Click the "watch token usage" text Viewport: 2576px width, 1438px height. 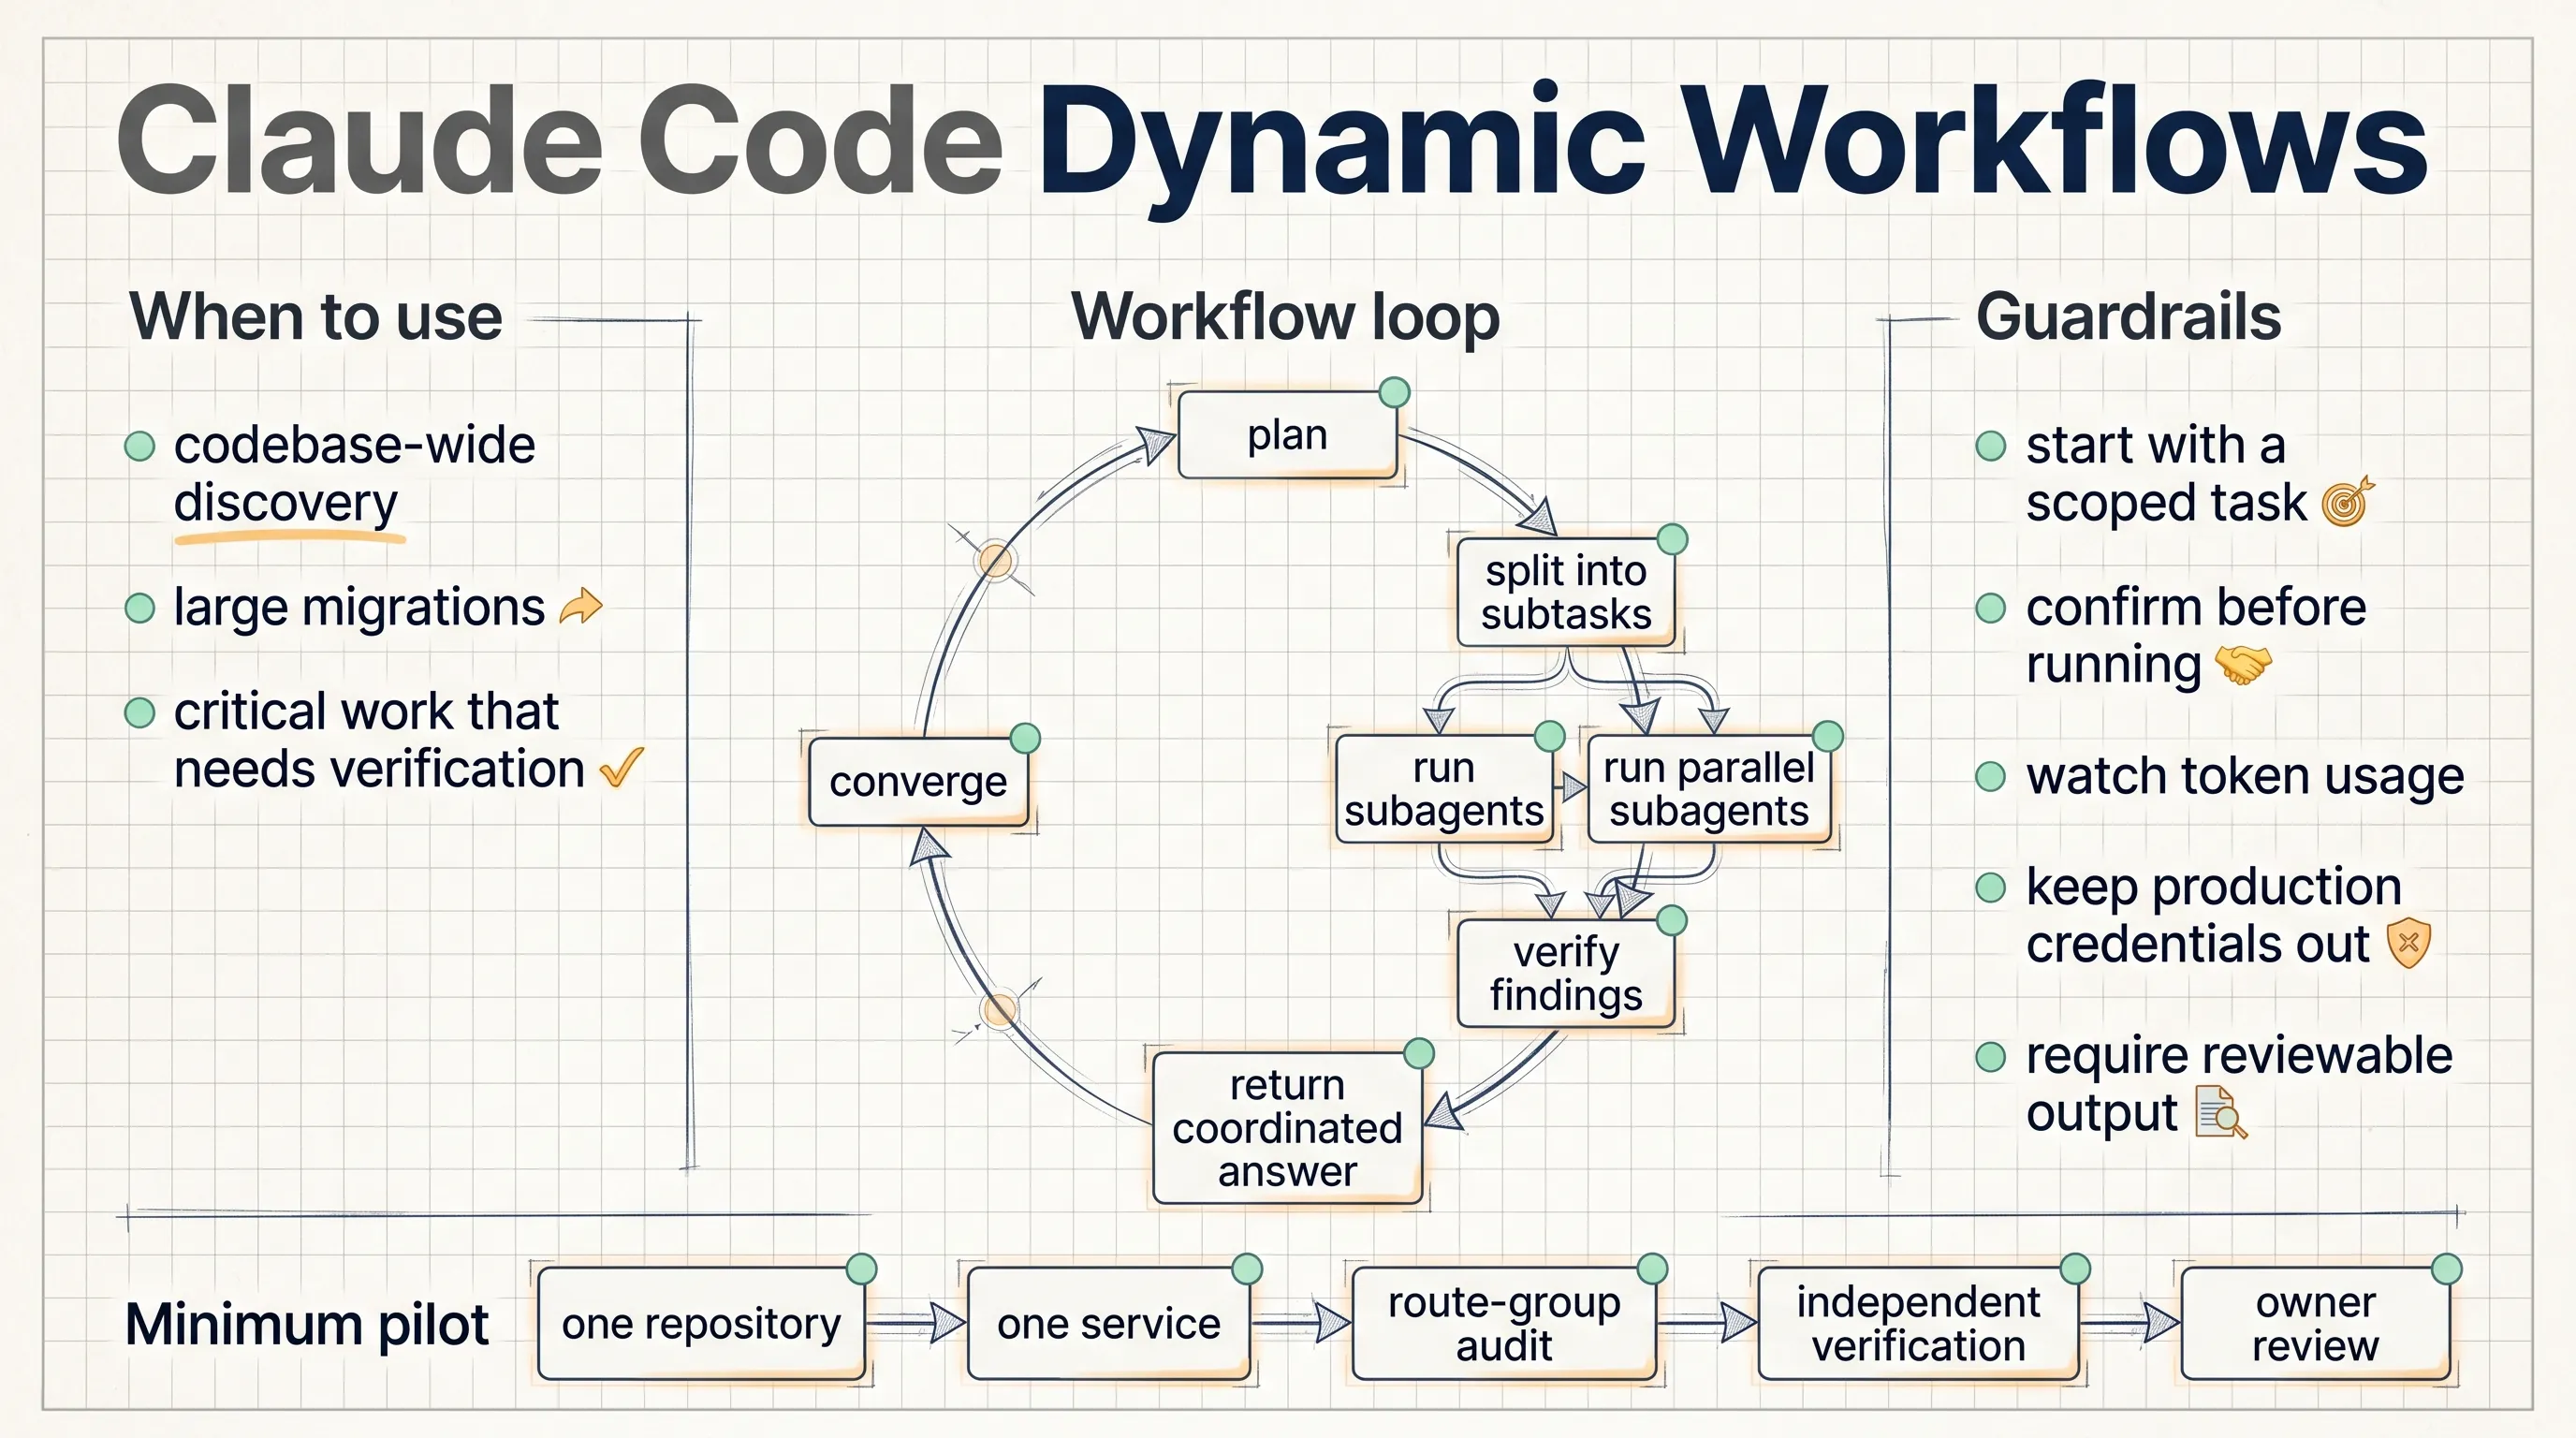coord(2245,777)
